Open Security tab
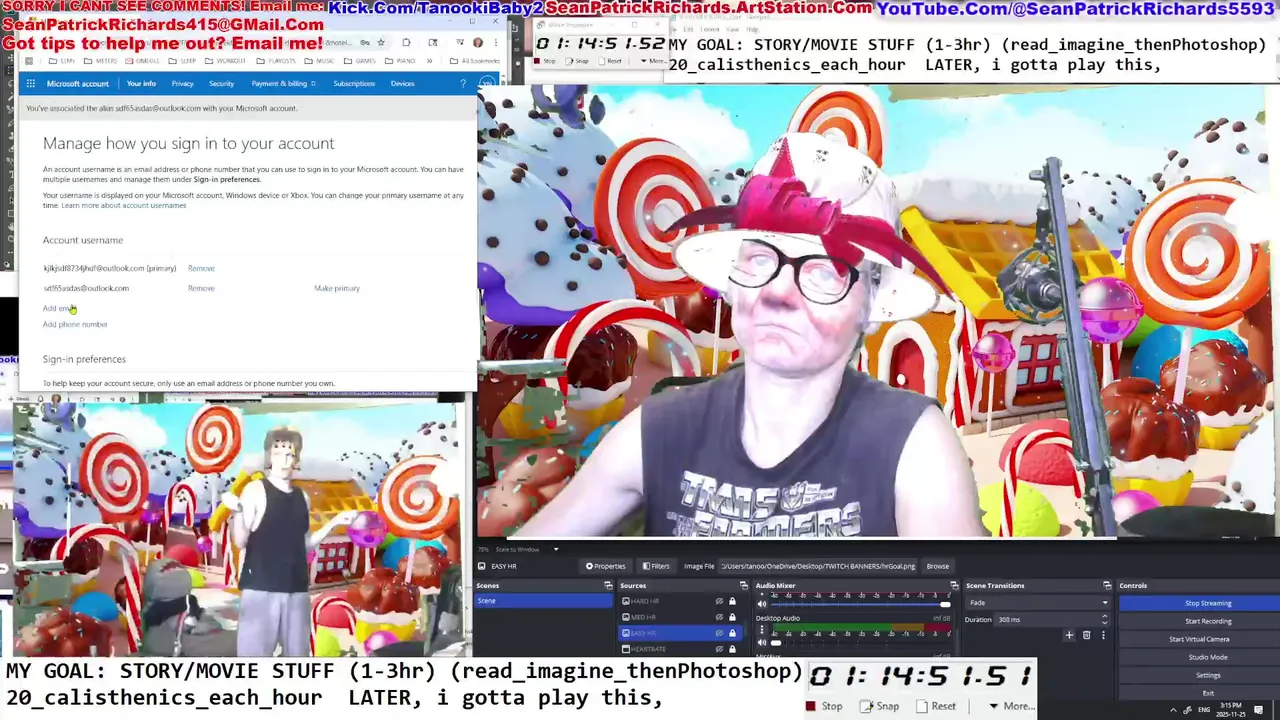Viewport: 1280px width, 720px height. coord(221,83)
